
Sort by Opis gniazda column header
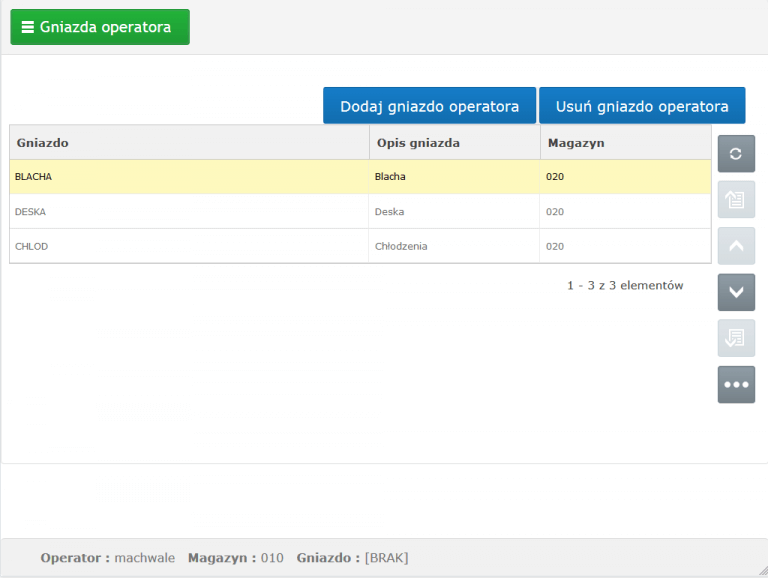coord(455,143)
